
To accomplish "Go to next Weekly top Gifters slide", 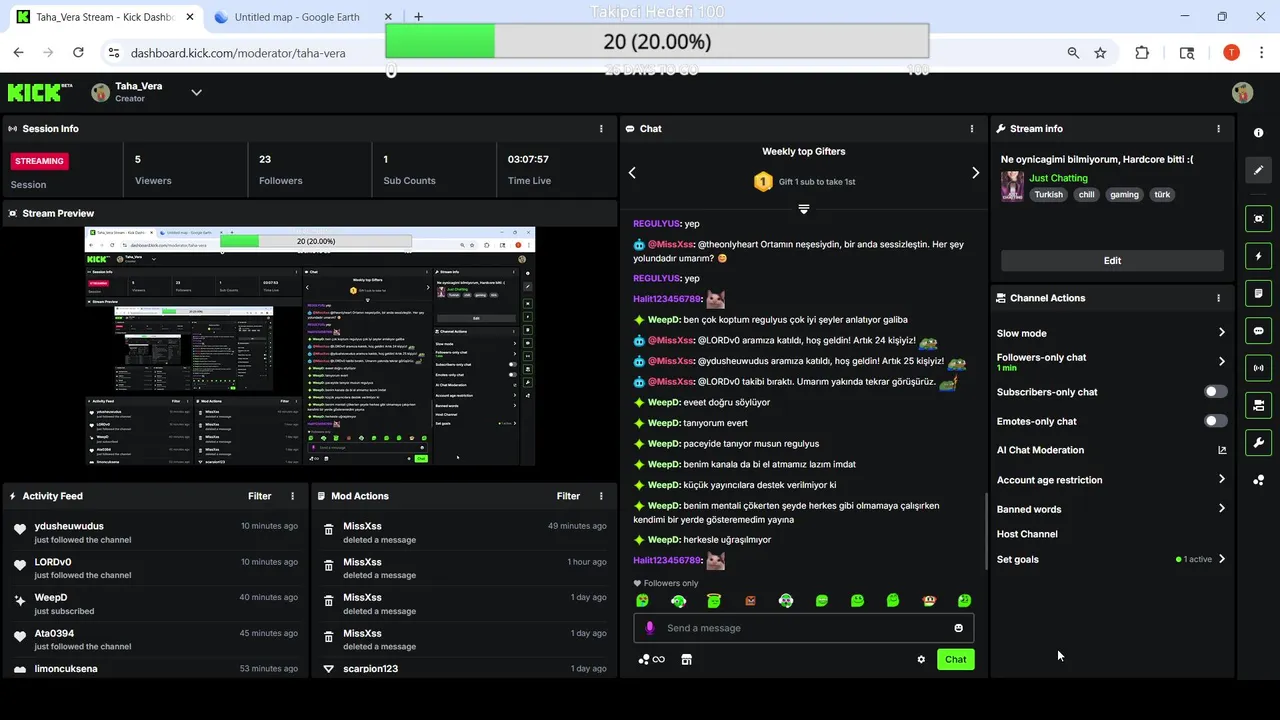I will click(x=976, y=173).
